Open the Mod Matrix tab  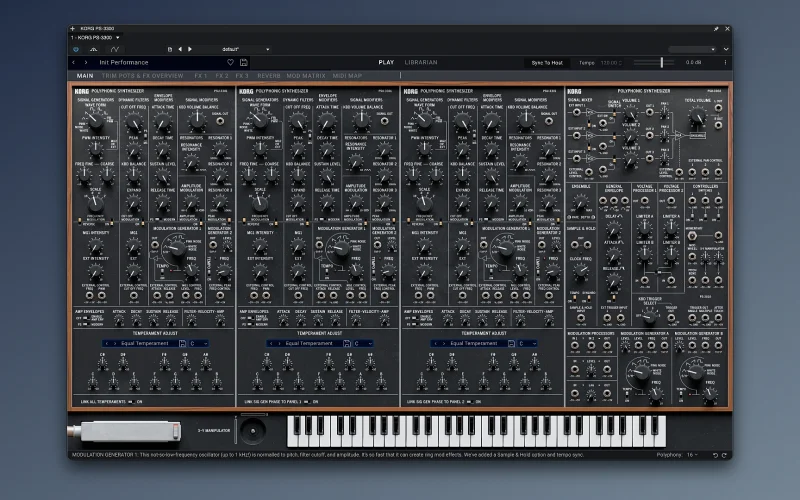(x=306, y=76)
